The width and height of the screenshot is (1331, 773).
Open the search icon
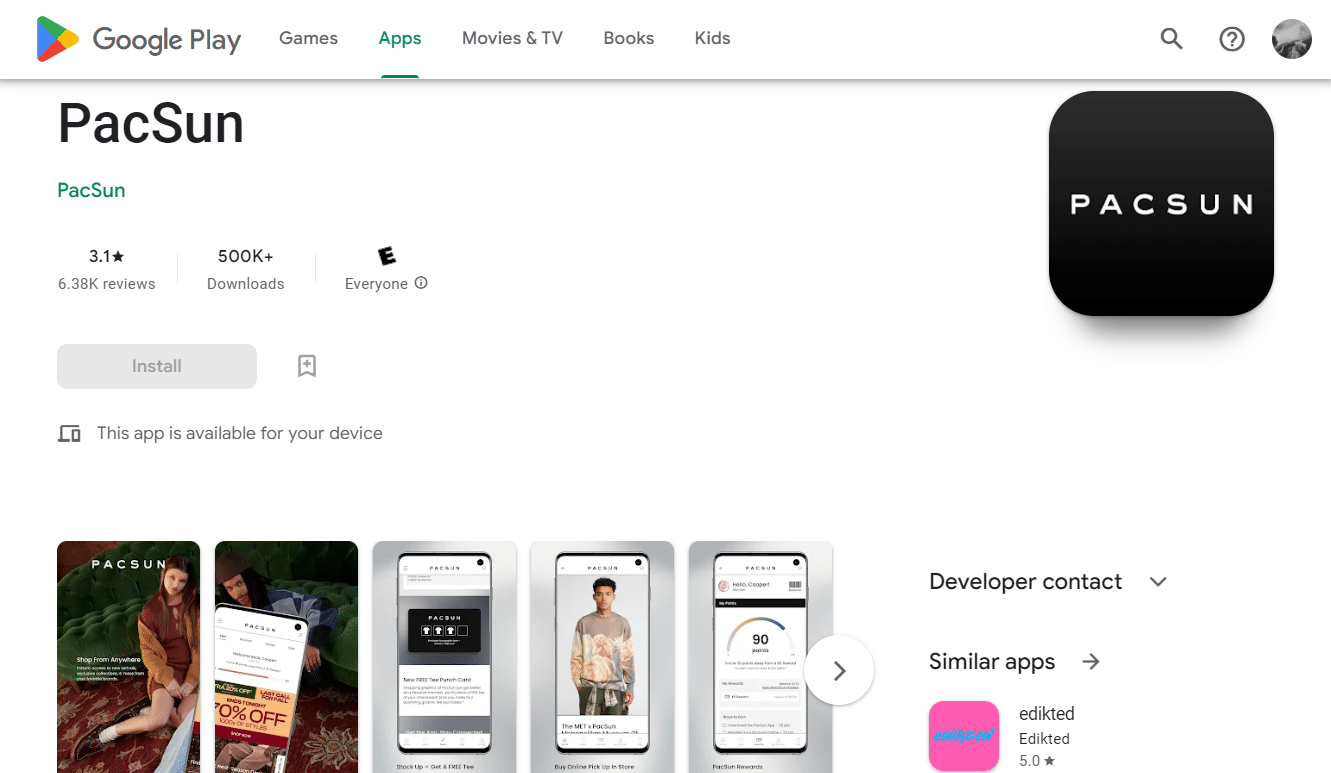point(1171,38)
